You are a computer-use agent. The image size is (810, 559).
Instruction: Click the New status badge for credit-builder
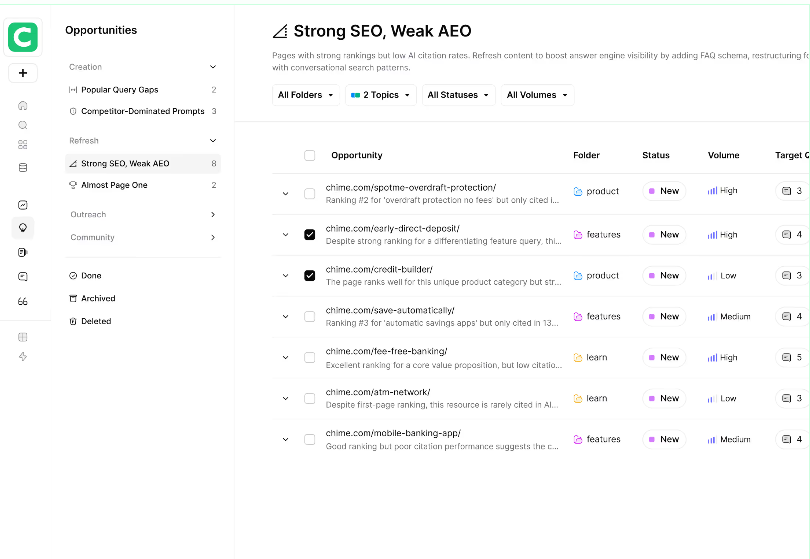(x=664, y=276)
